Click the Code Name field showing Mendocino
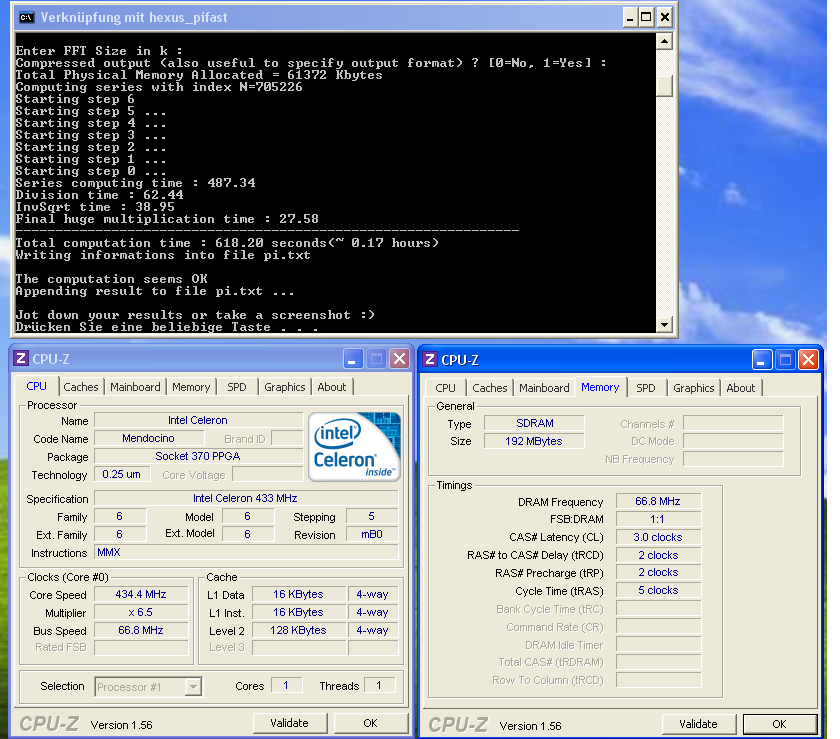 [x=148, y=438]
